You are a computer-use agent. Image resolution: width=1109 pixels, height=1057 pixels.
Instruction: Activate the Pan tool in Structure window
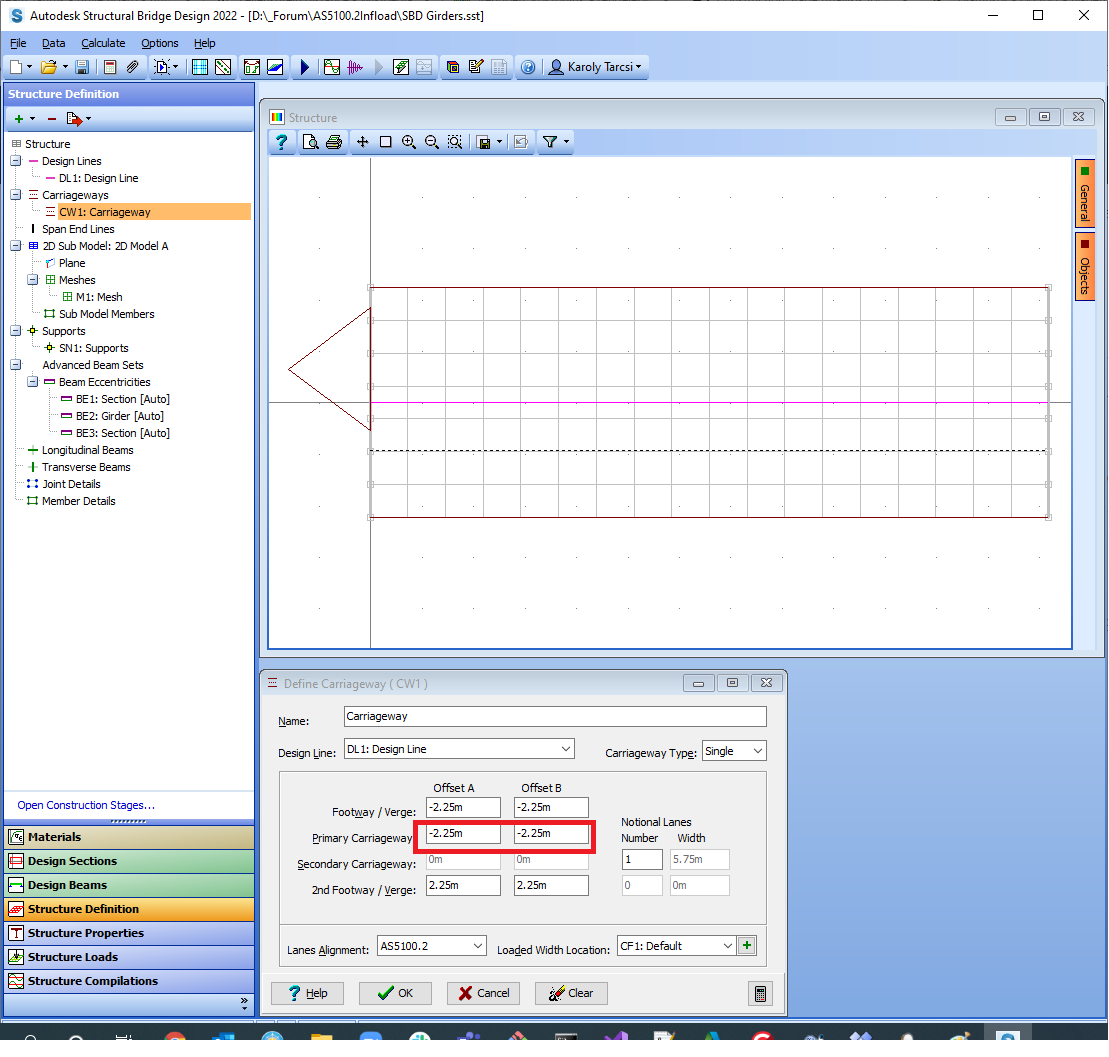tap(362, 141)
